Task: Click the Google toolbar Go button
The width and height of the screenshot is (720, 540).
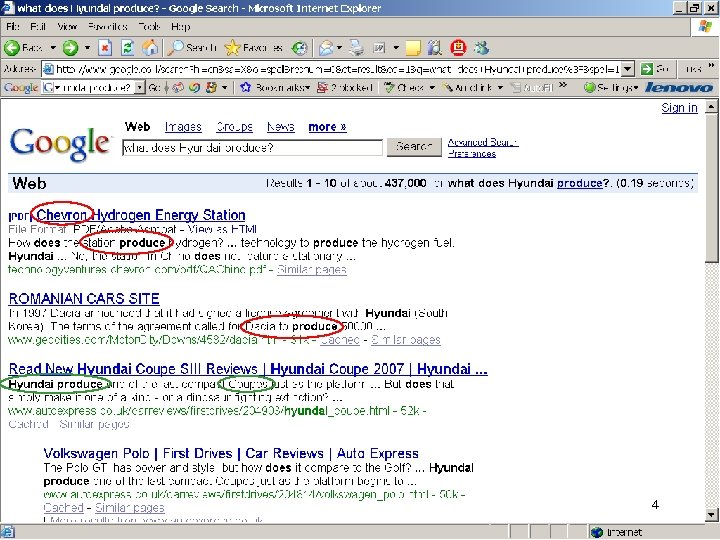Action: click(x=154, y=87)
